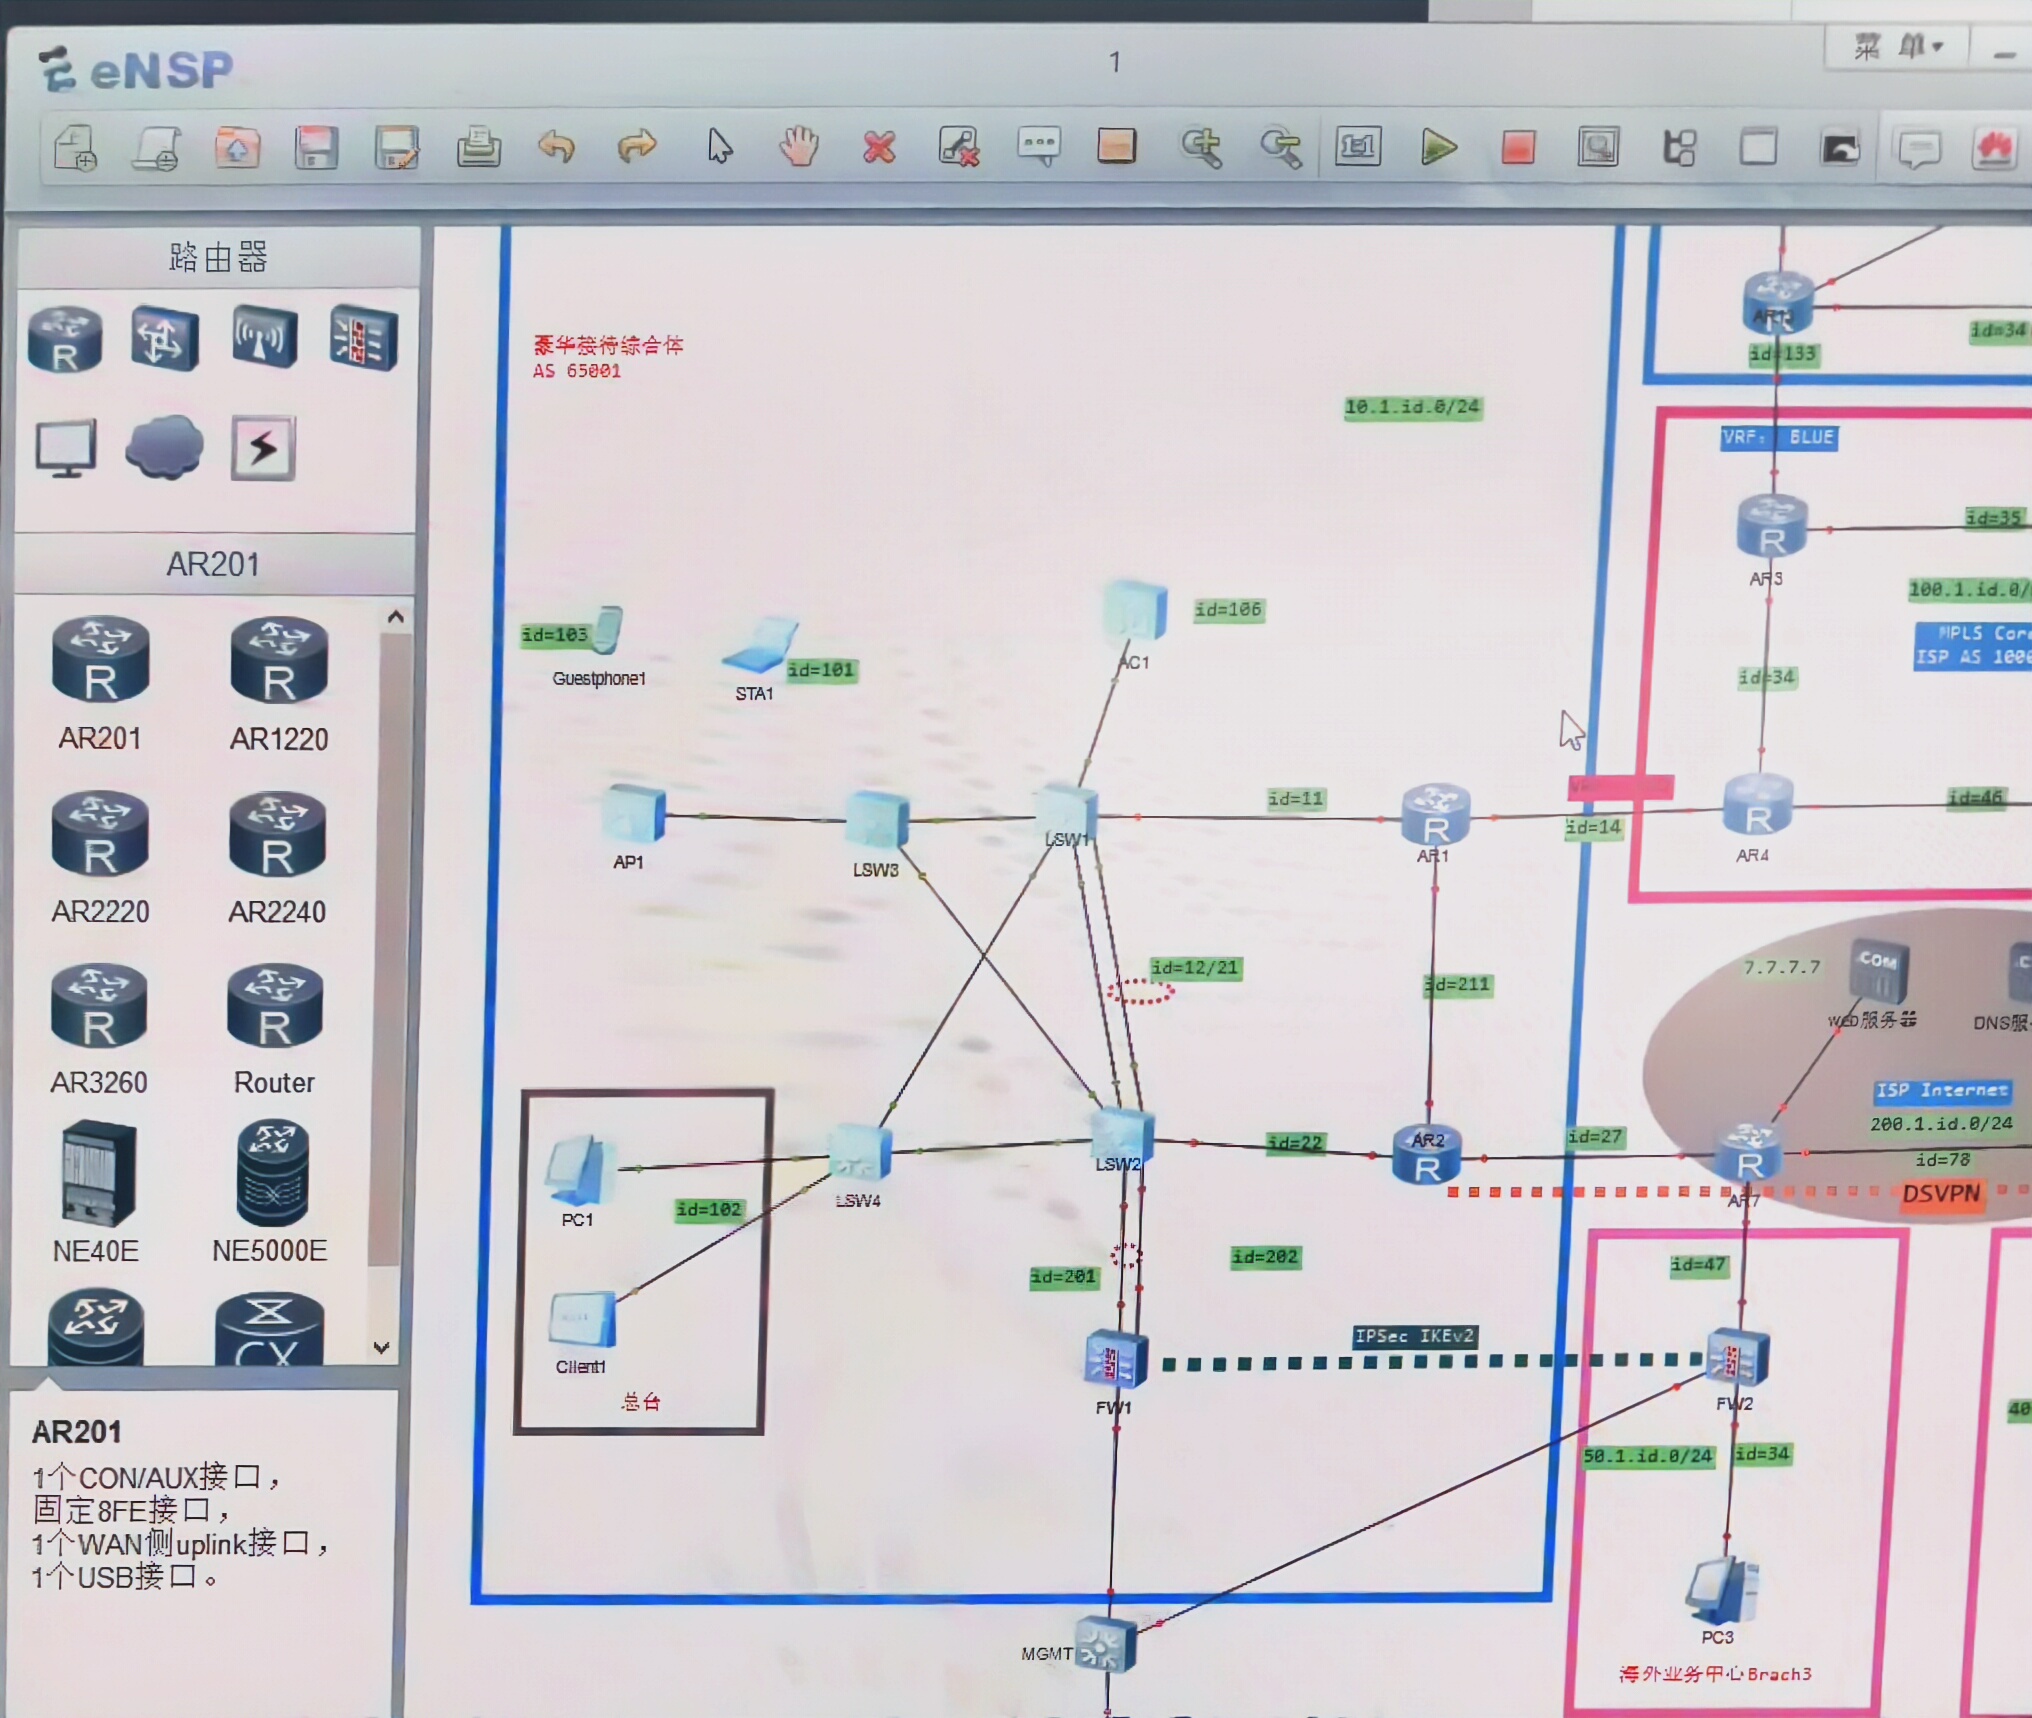
Task: Select the Firewall device category icon
Action: coord(363,338)
